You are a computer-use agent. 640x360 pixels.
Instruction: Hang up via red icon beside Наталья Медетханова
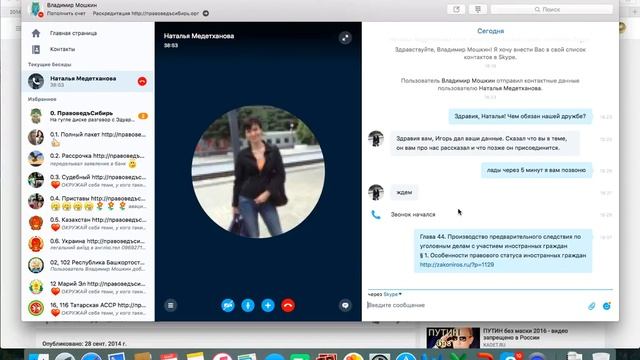tap(142, 81)
